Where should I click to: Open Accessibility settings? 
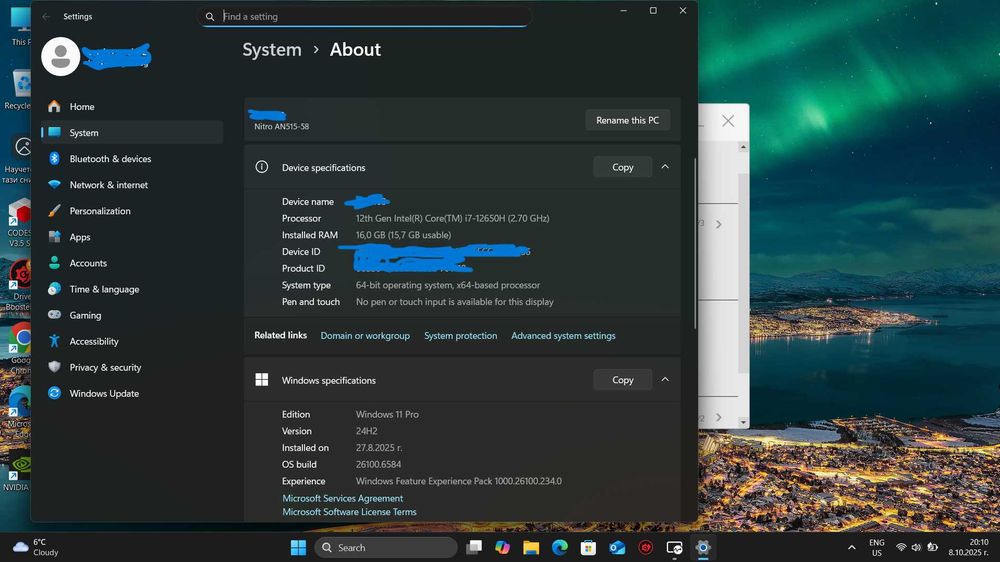133,341
